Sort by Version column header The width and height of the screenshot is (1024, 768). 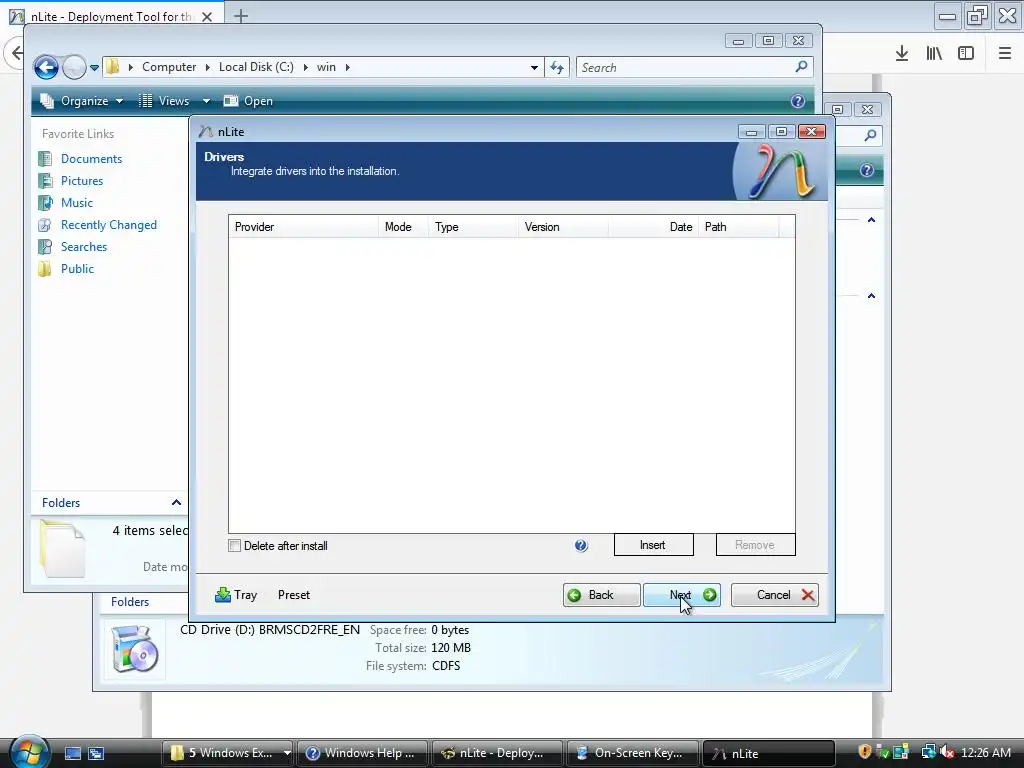click(563, 227)
